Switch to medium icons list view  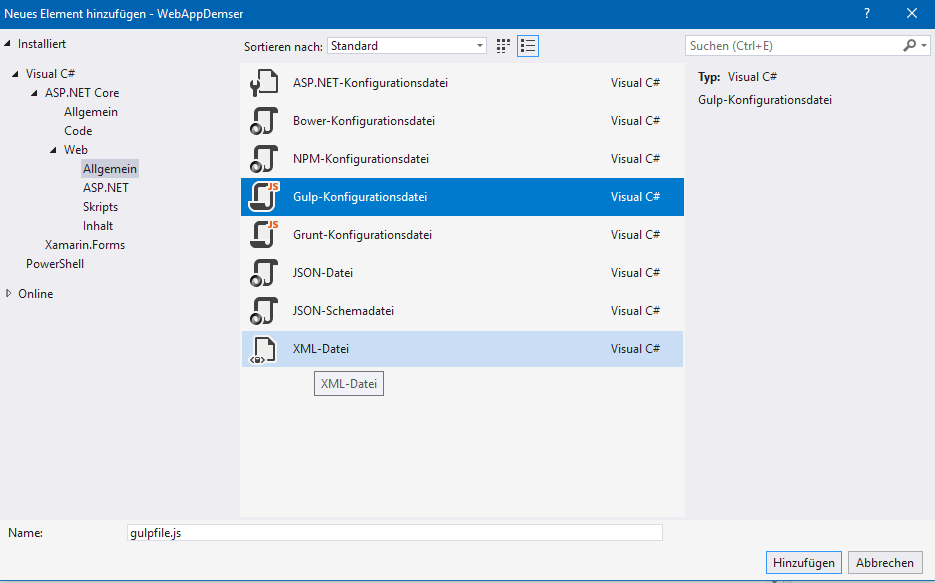click(x=528, y=46)
